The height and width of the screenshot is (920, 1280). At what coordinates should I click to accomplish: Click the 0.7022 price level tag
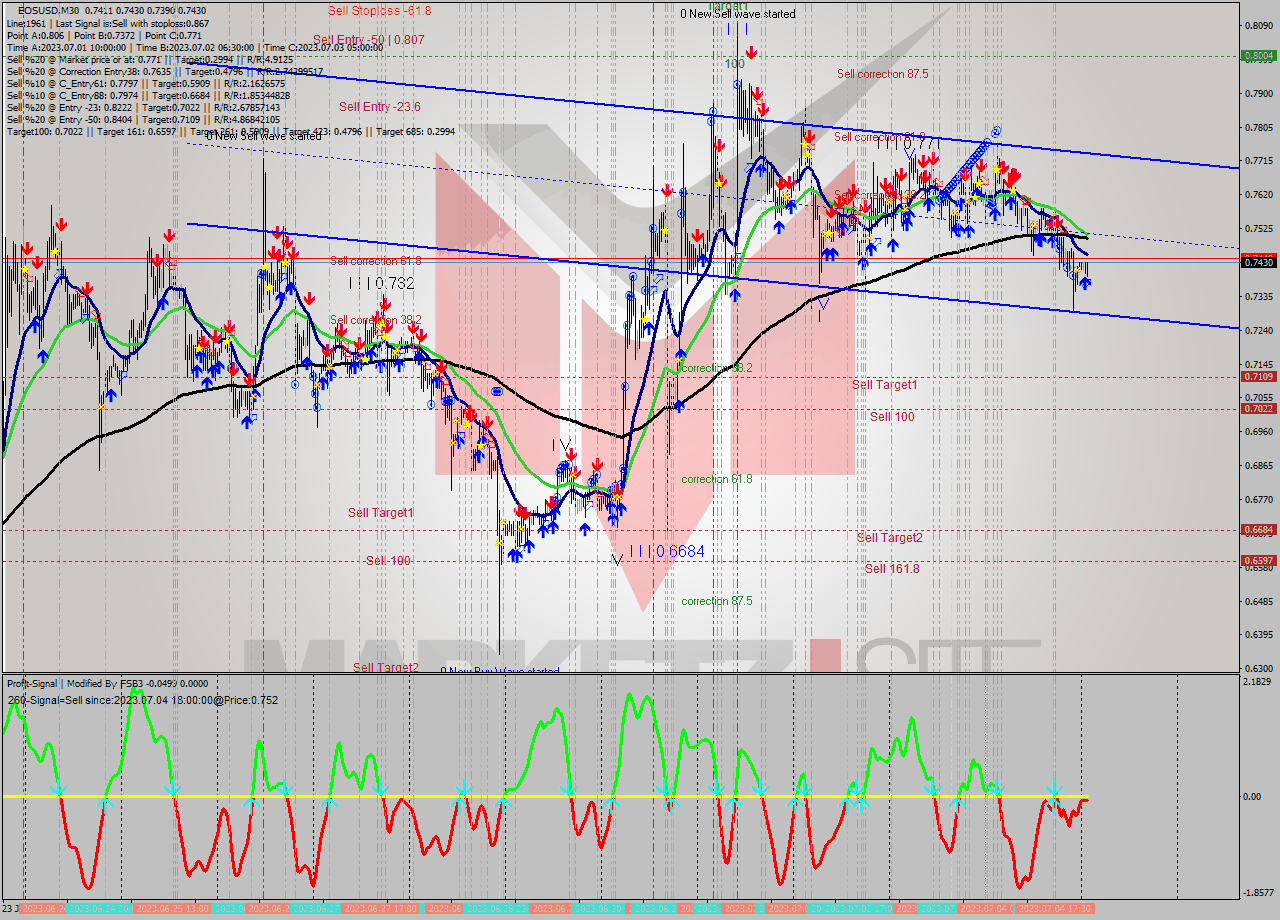(1257, 408)
